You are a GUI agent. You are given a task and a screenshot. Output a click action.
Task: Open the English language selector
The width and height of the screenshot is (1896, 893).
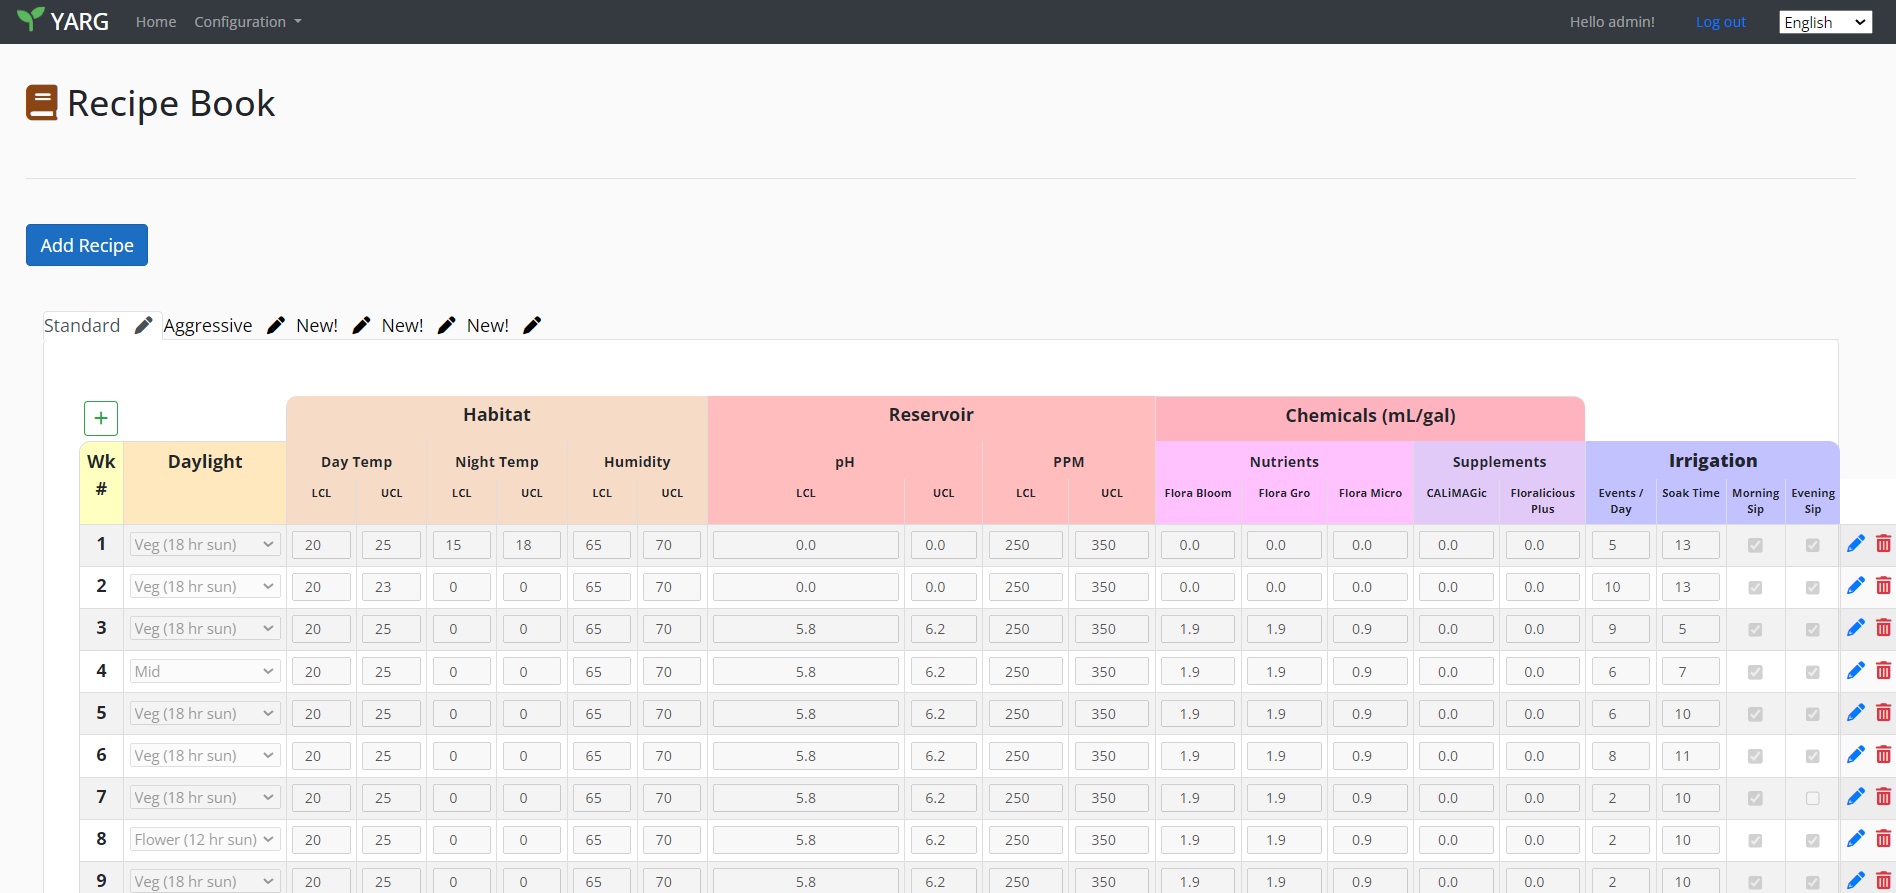click(x=1825, y=22)
